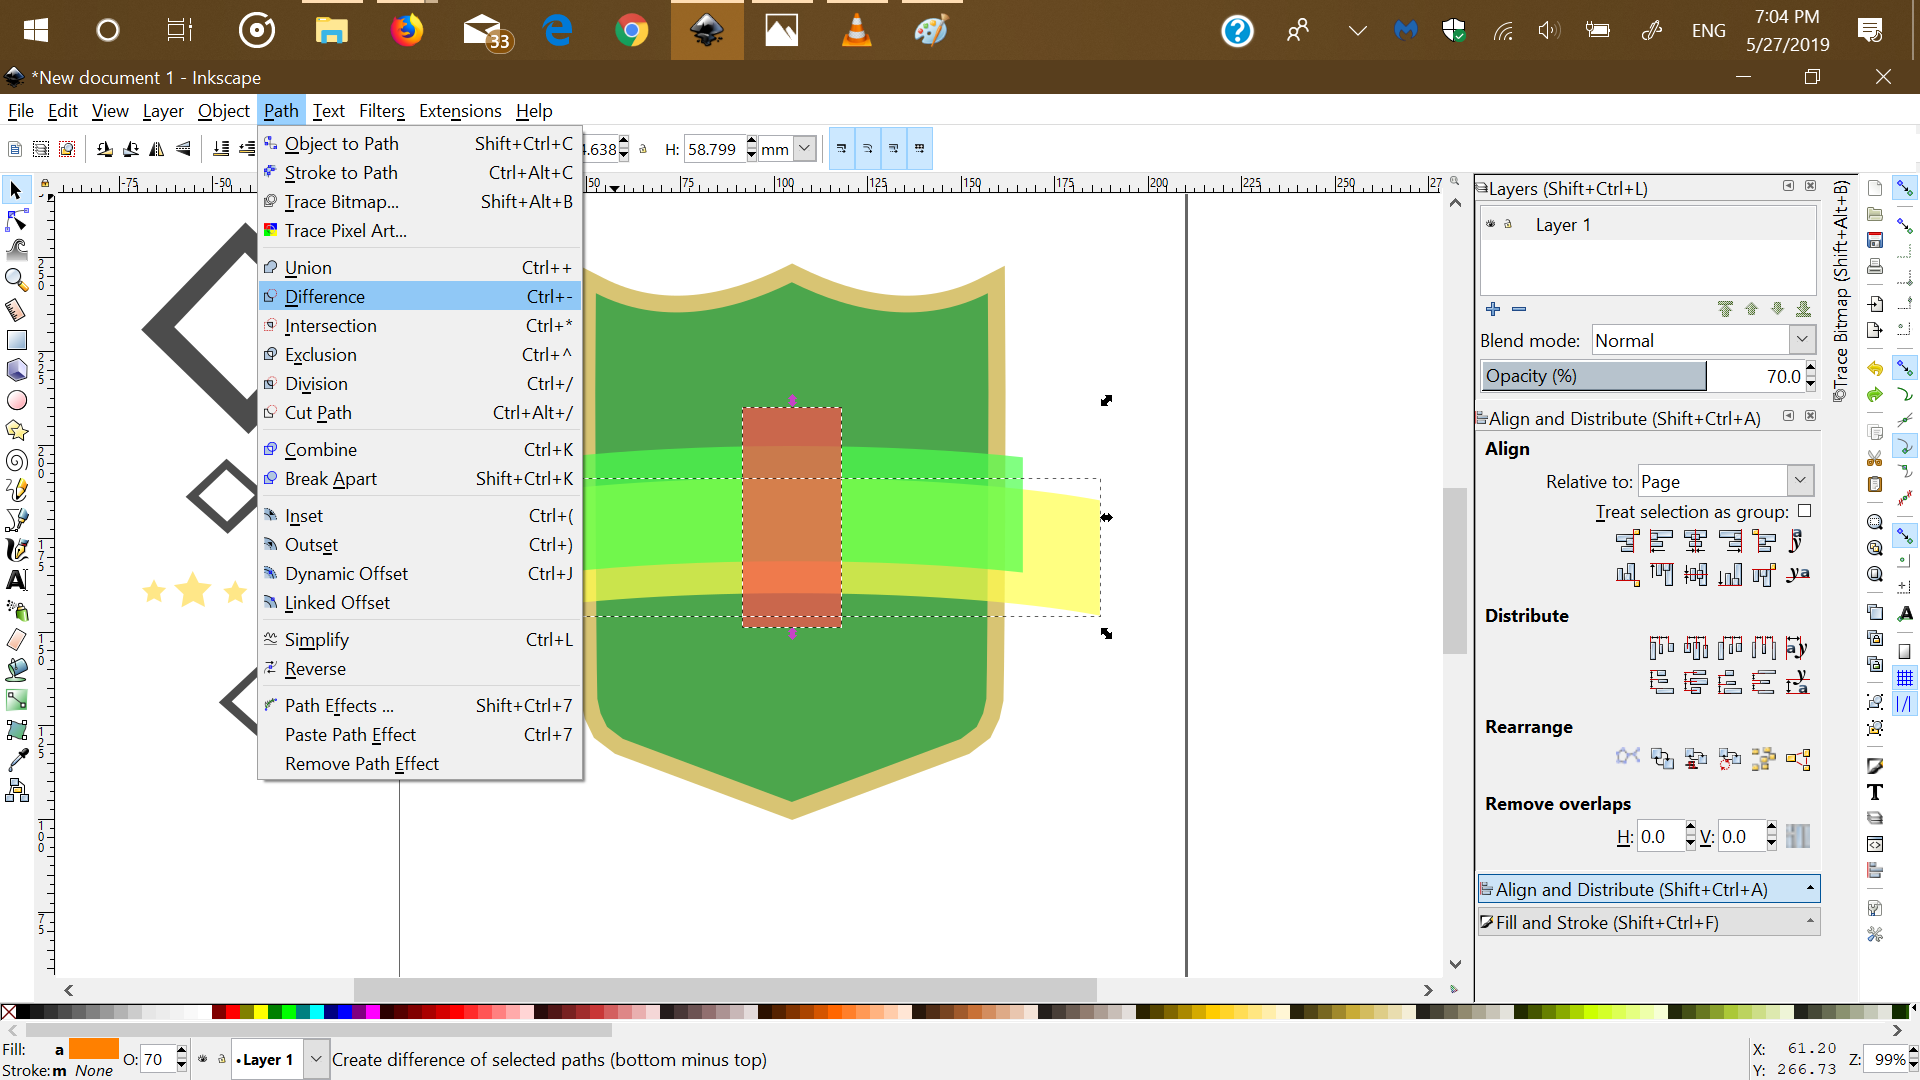Toggle the lock icon of Layer 1

click(1508, 224)
